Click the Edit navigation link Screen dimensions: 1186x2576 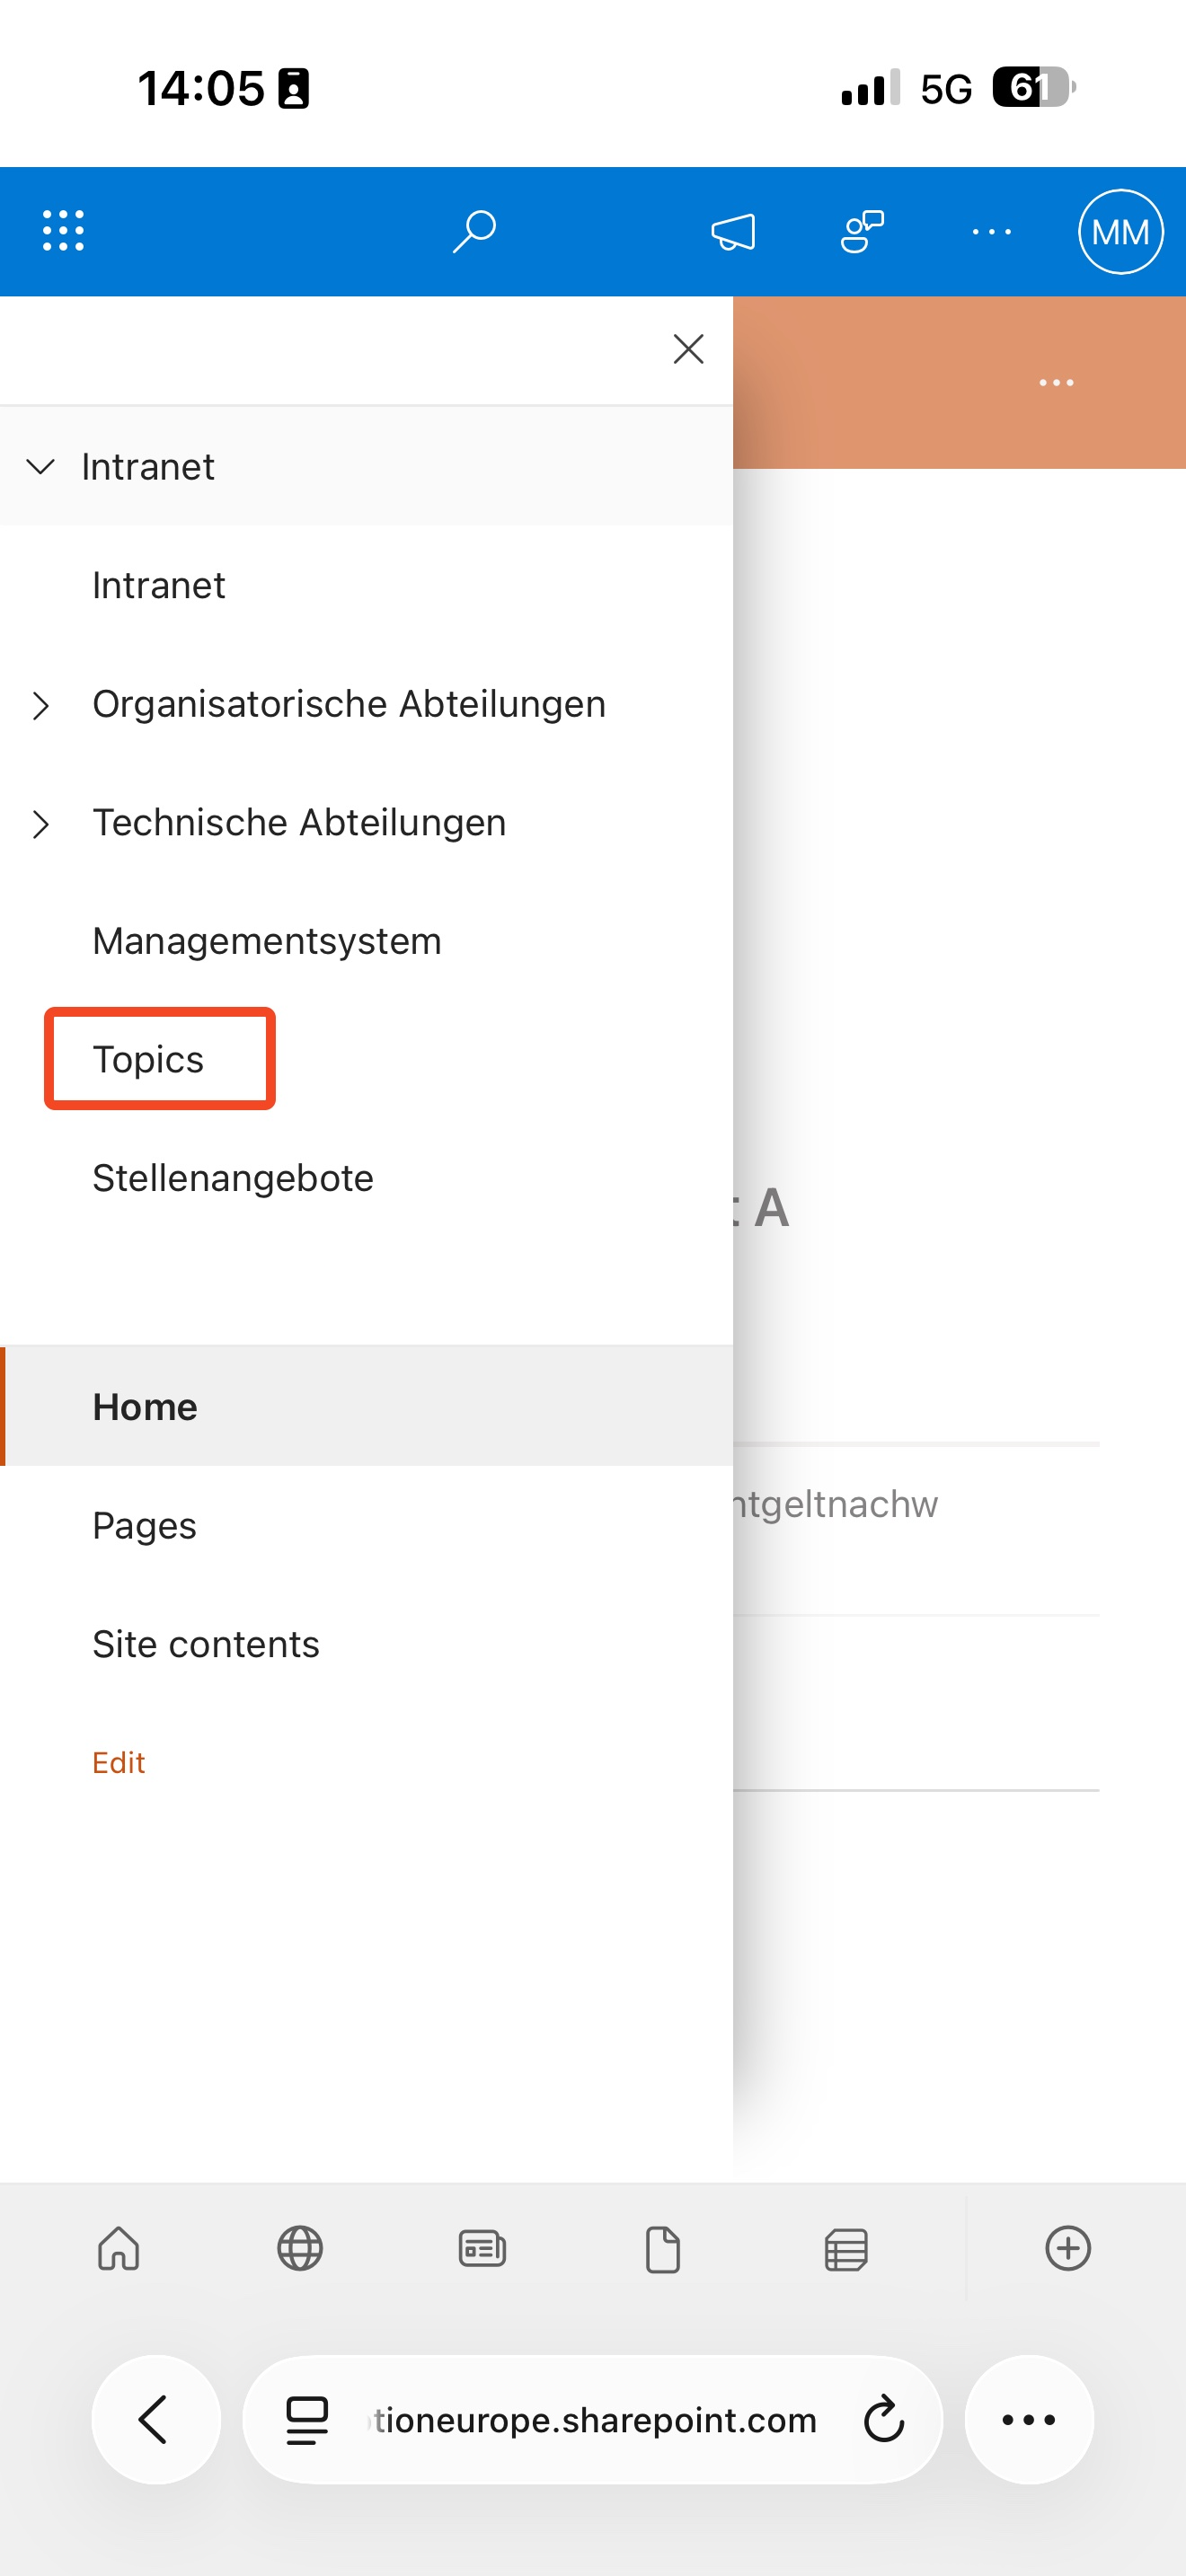pos(118,1762)
